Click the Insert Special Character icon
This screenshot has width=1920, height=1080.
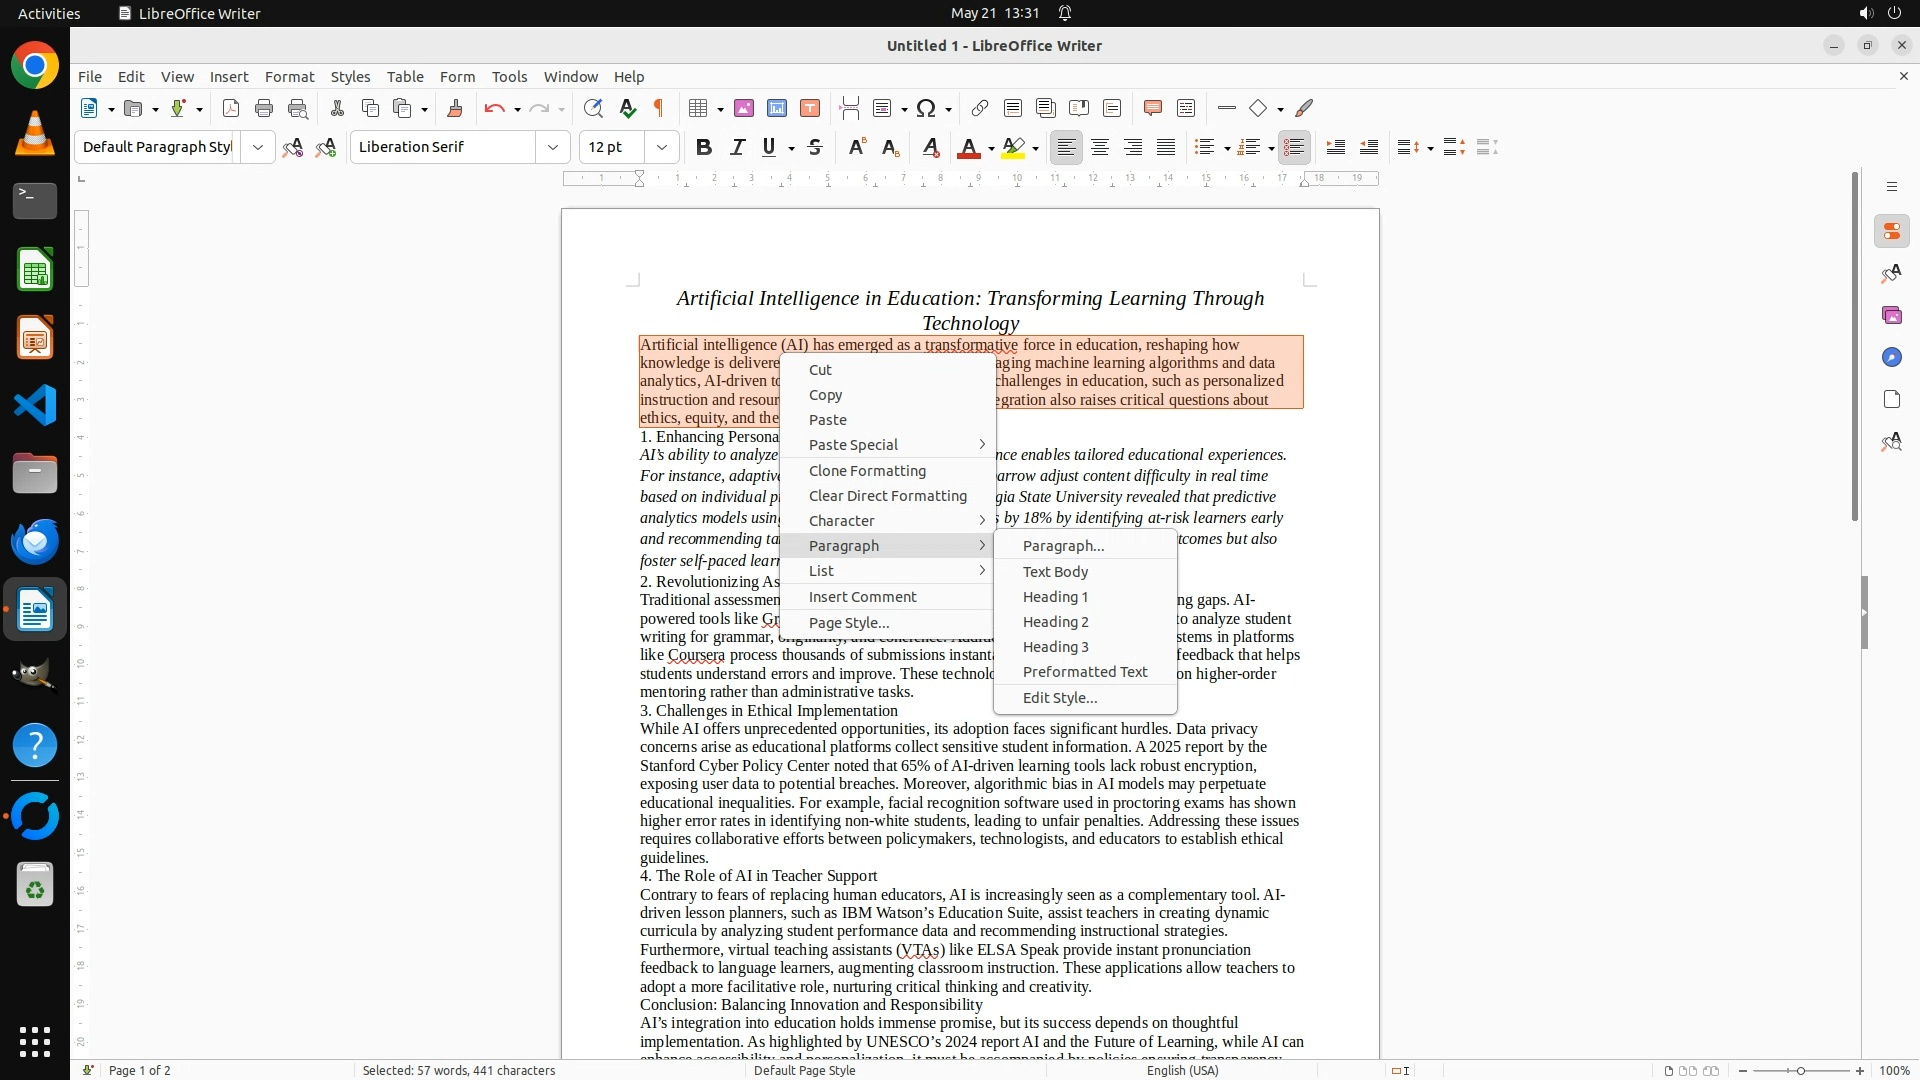point(926,108)
